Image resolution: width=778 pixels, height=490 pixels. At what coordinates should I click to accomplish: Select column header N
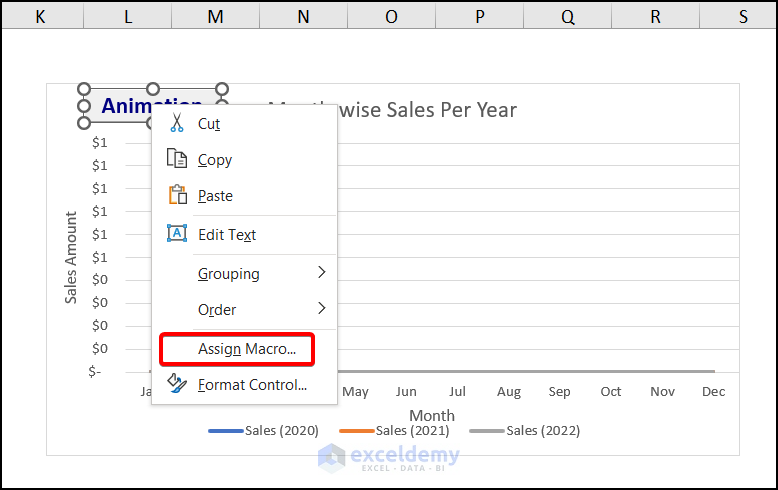303,16
